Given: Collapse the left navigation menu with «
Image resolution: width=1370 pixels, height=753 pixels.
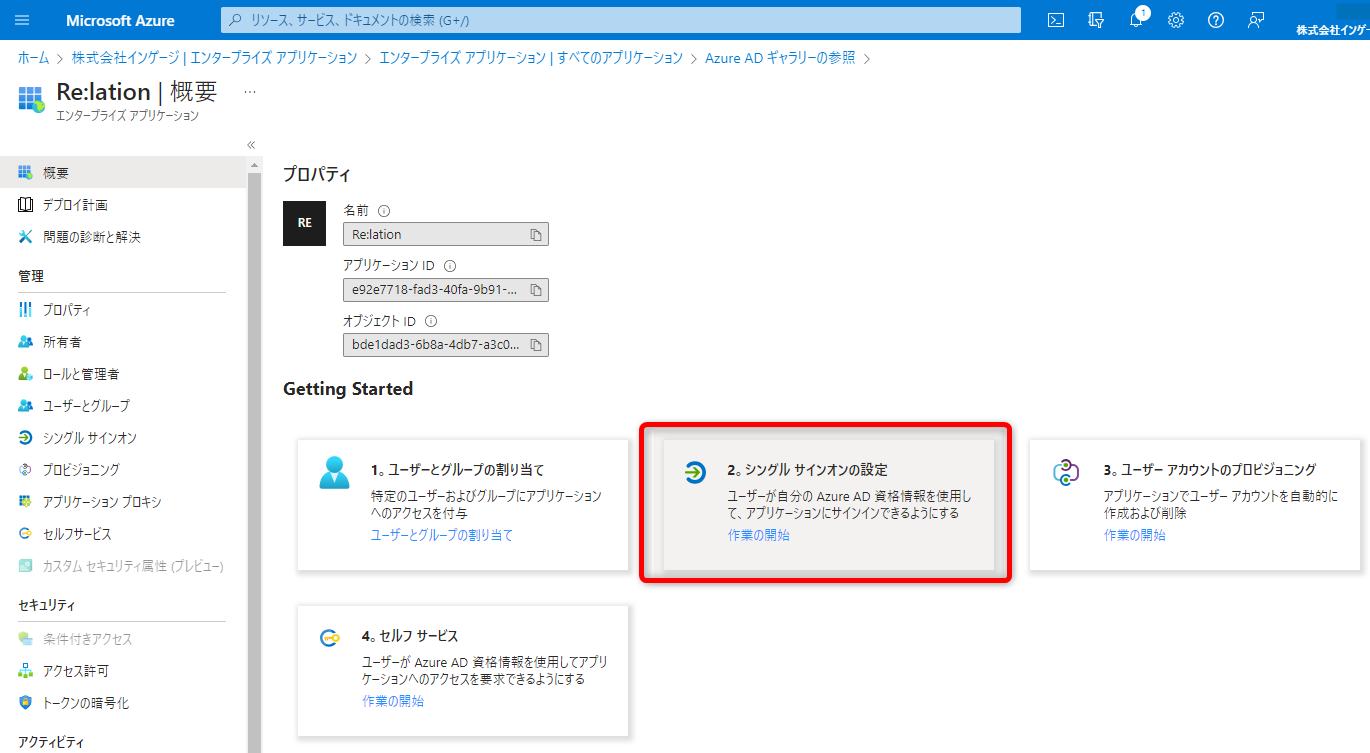Looking at the screenshot, I should (251, 145).
